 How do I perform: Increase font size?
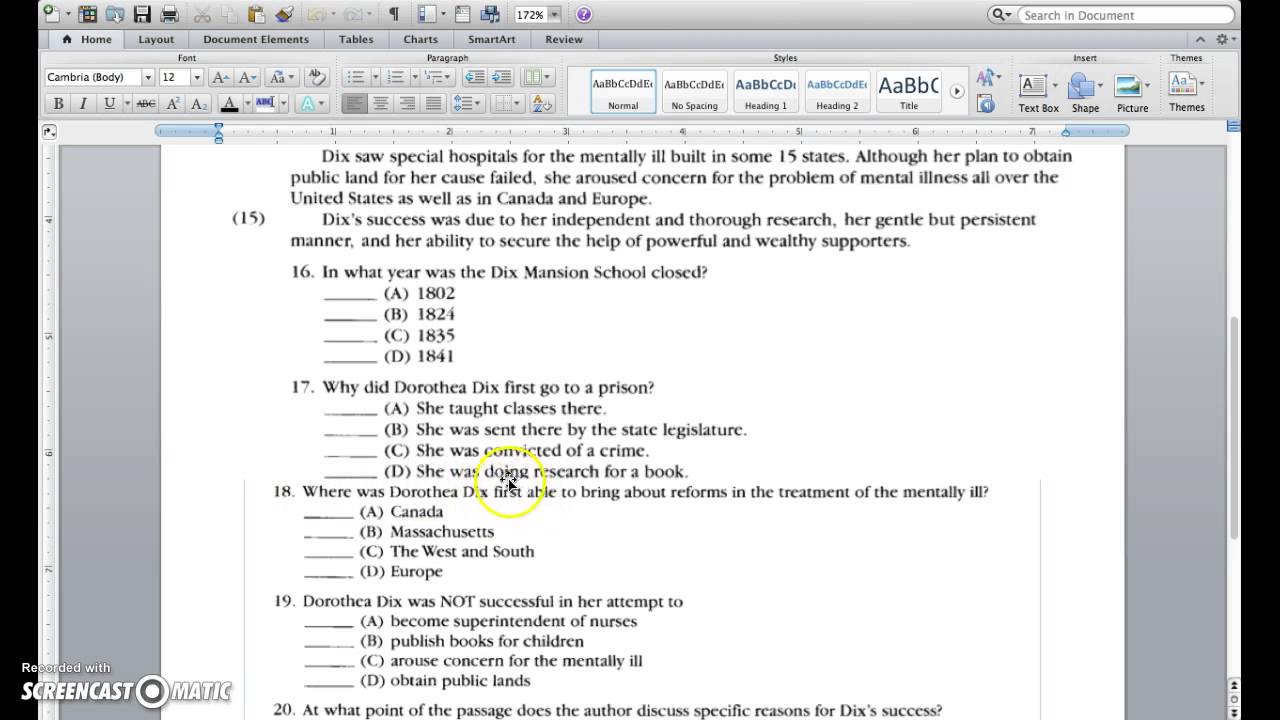click(x=222, y=77)
